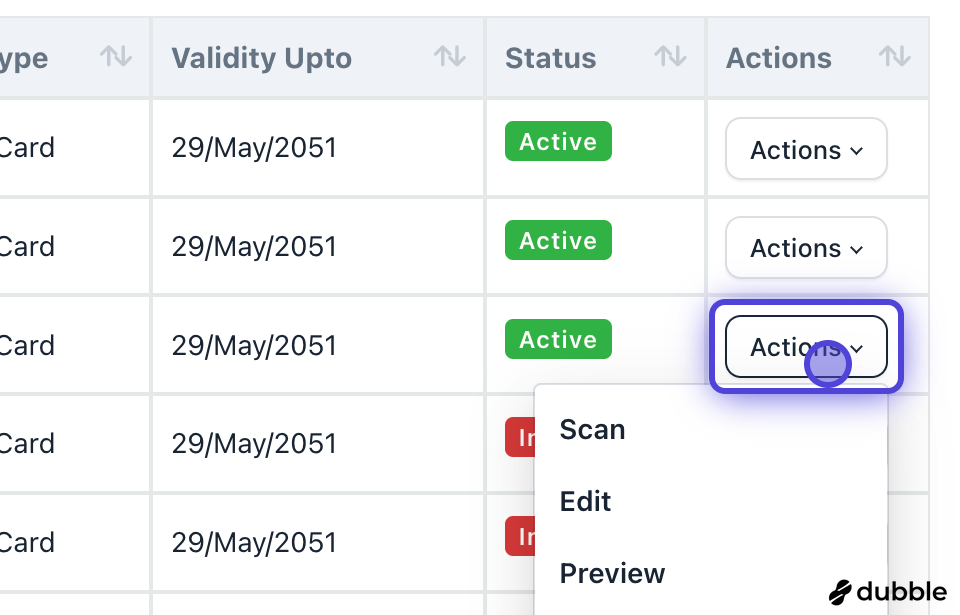Image resolution: width=960 pixels, height=615 pixels.
Task: Click the first row Active status badge
Action: point(558,142)
